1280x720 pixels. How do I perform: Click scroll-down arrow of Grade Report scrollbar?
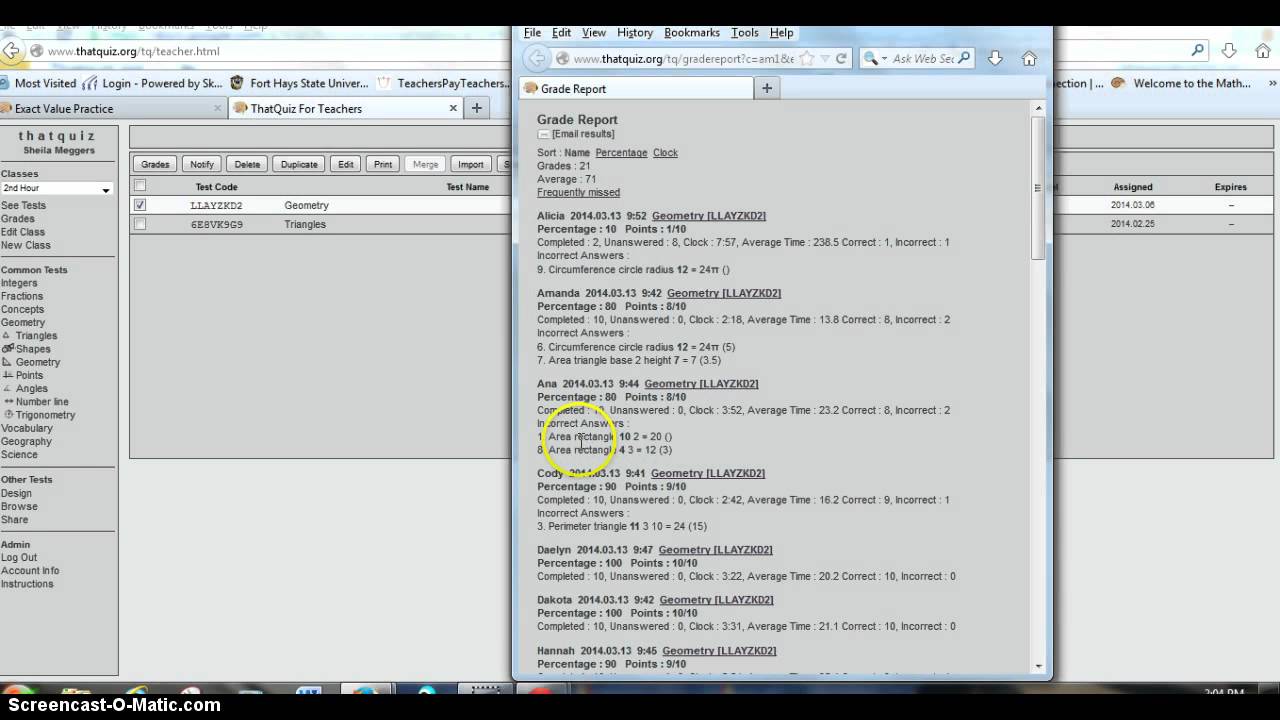[x=1038, y=666]
